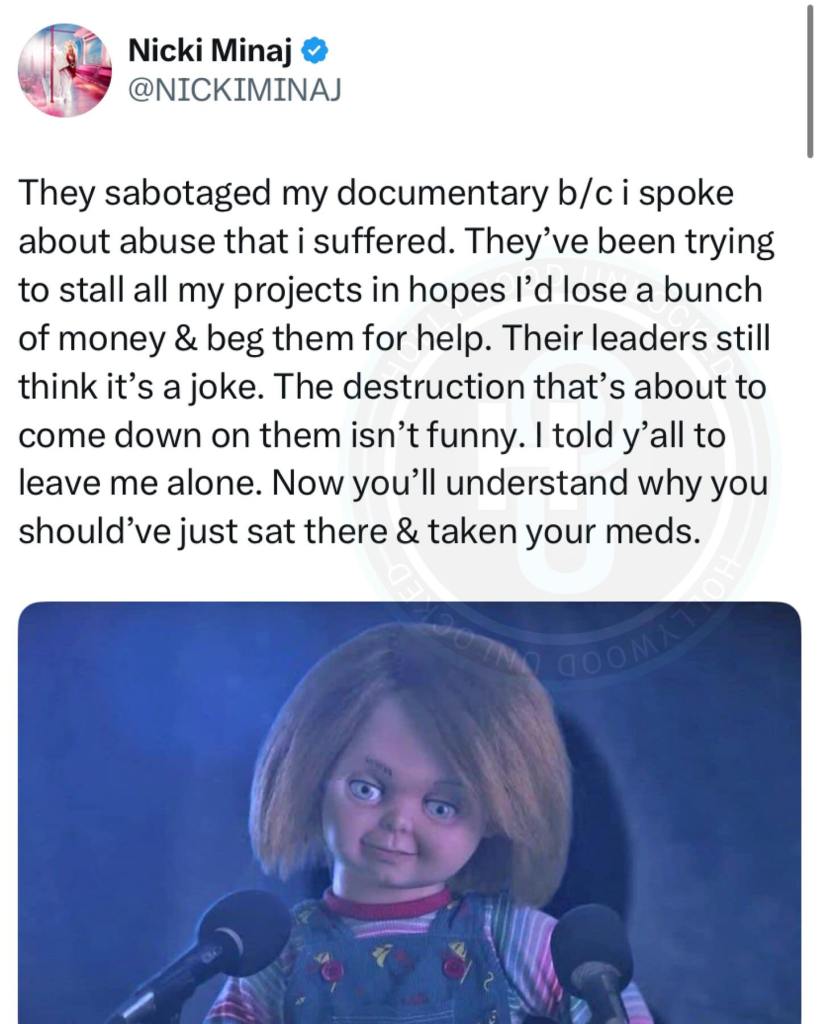The height and width of the screenshot is (1024, 819).
Task: Open the attached Chucky doll image
Action: click(x=410, y=812)
